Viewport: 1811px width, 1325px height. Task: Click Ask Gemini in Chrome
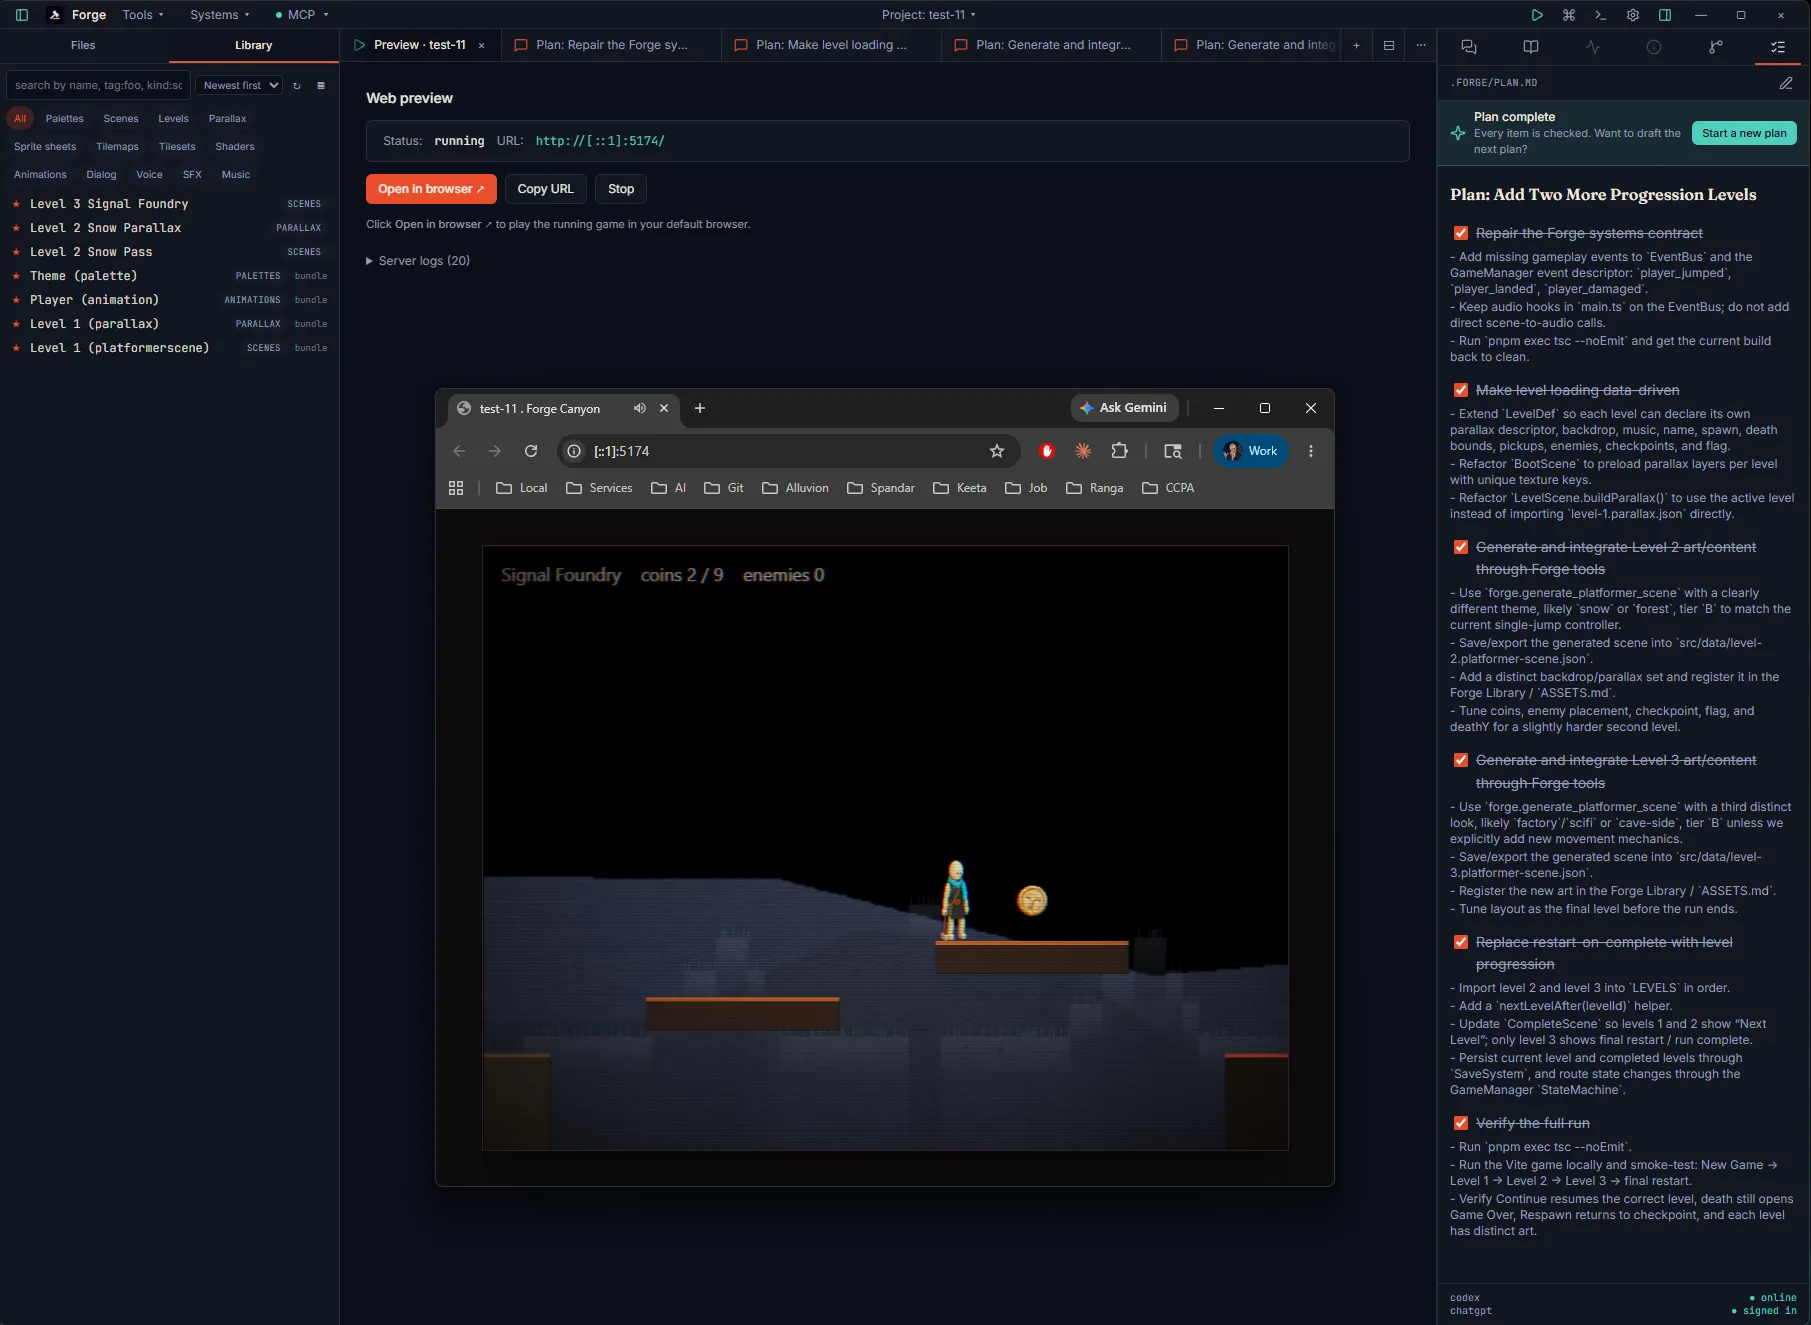click(x=1124, y=408)
